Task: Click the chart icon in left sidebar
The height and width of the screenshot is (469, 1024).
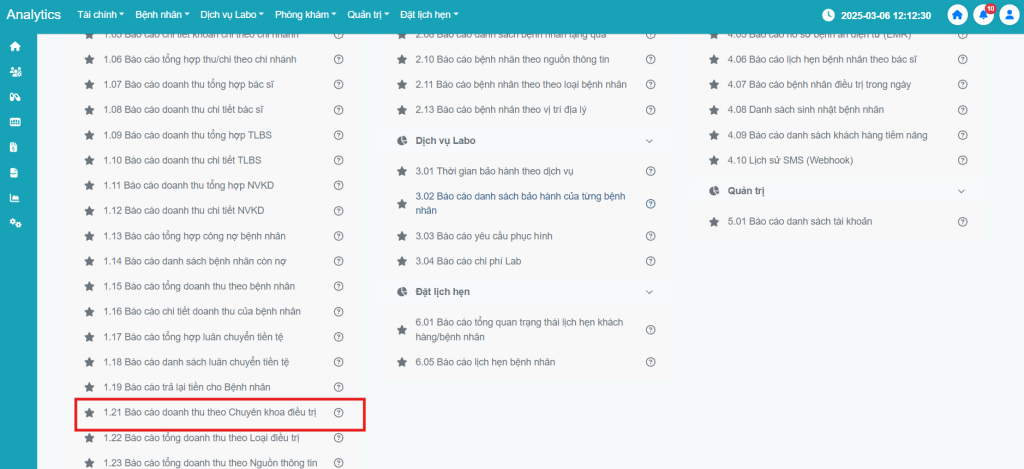Action: pyautogui.click(x=15, y=197)
